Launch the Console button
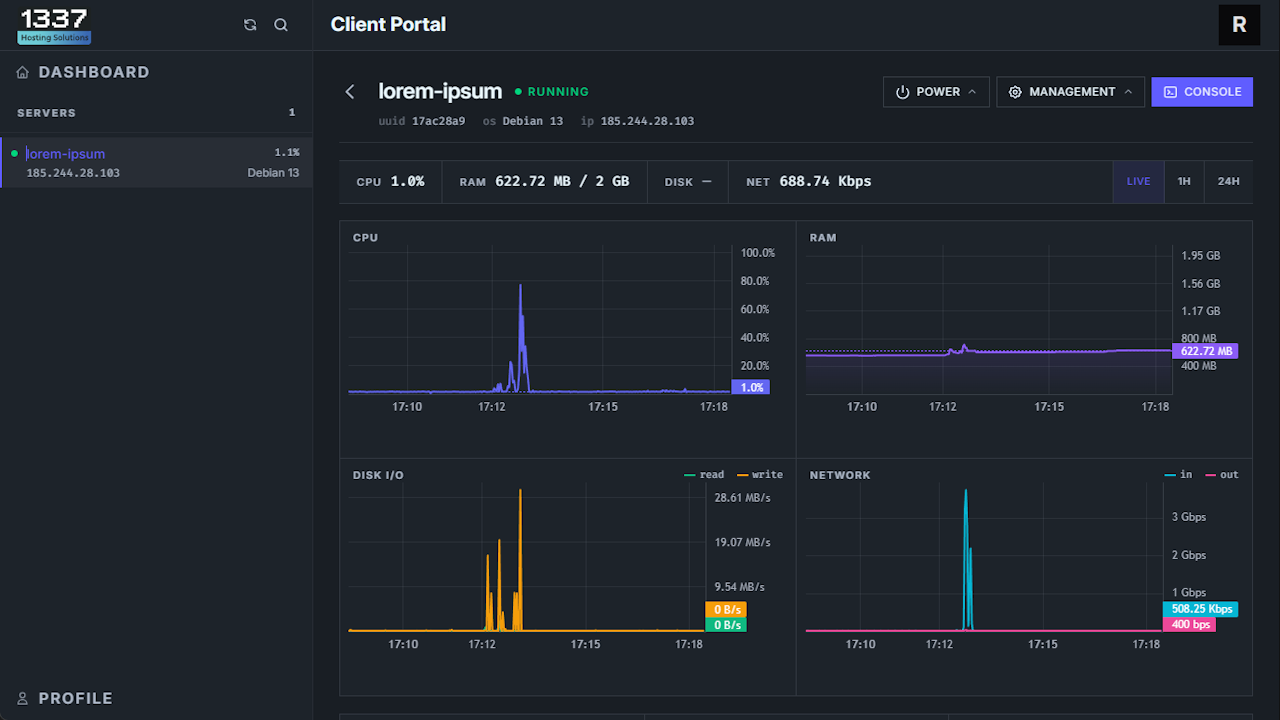Image resolution: width=1280 pixels, height=720 pixels. tap(1202, 92)
